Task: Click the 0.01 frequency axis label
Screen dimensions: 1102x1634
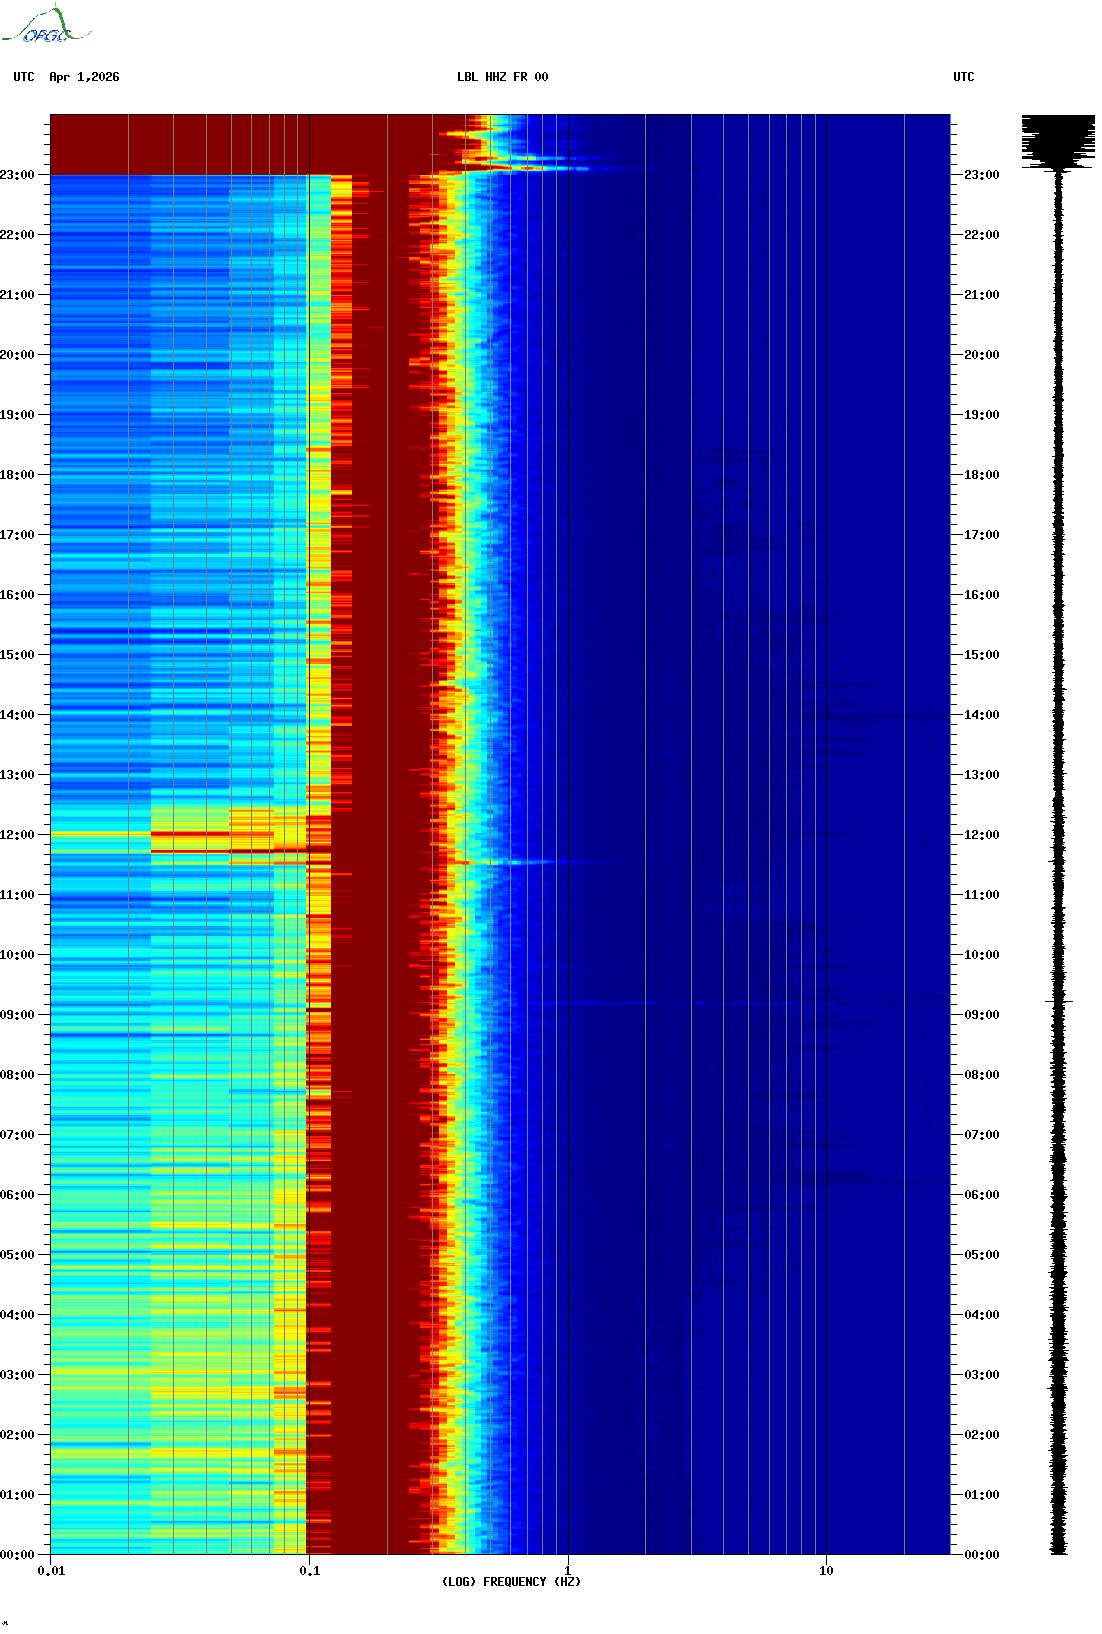Action: pyautogui.click(x=51, y=1571)
